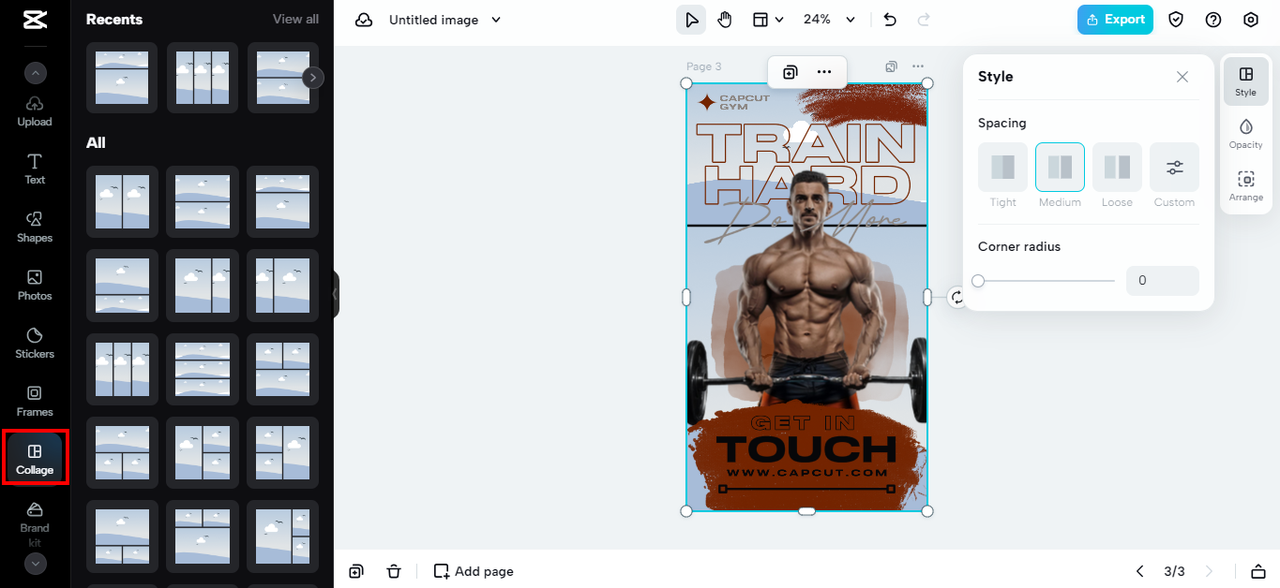Open the layers icon at bottom right
The width and height of the screenshot is (1280, 588).
1258,571
